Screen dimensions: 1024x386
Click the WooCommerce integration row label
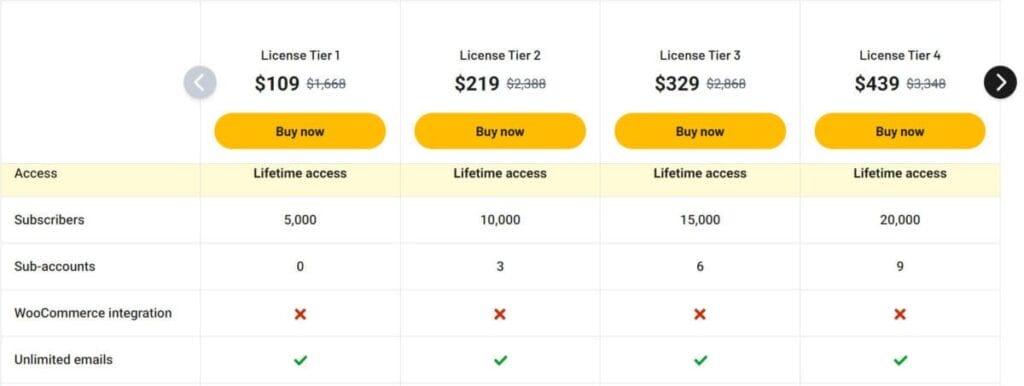coord(93,313)
